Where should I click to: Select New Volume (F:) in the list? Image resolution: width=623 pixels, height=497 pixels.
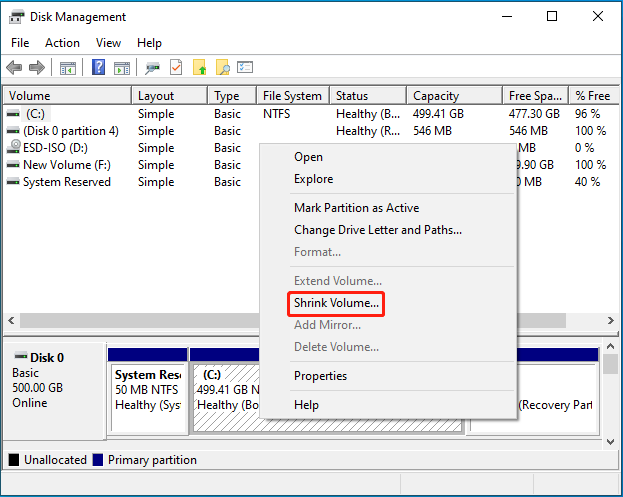[67, 165]
